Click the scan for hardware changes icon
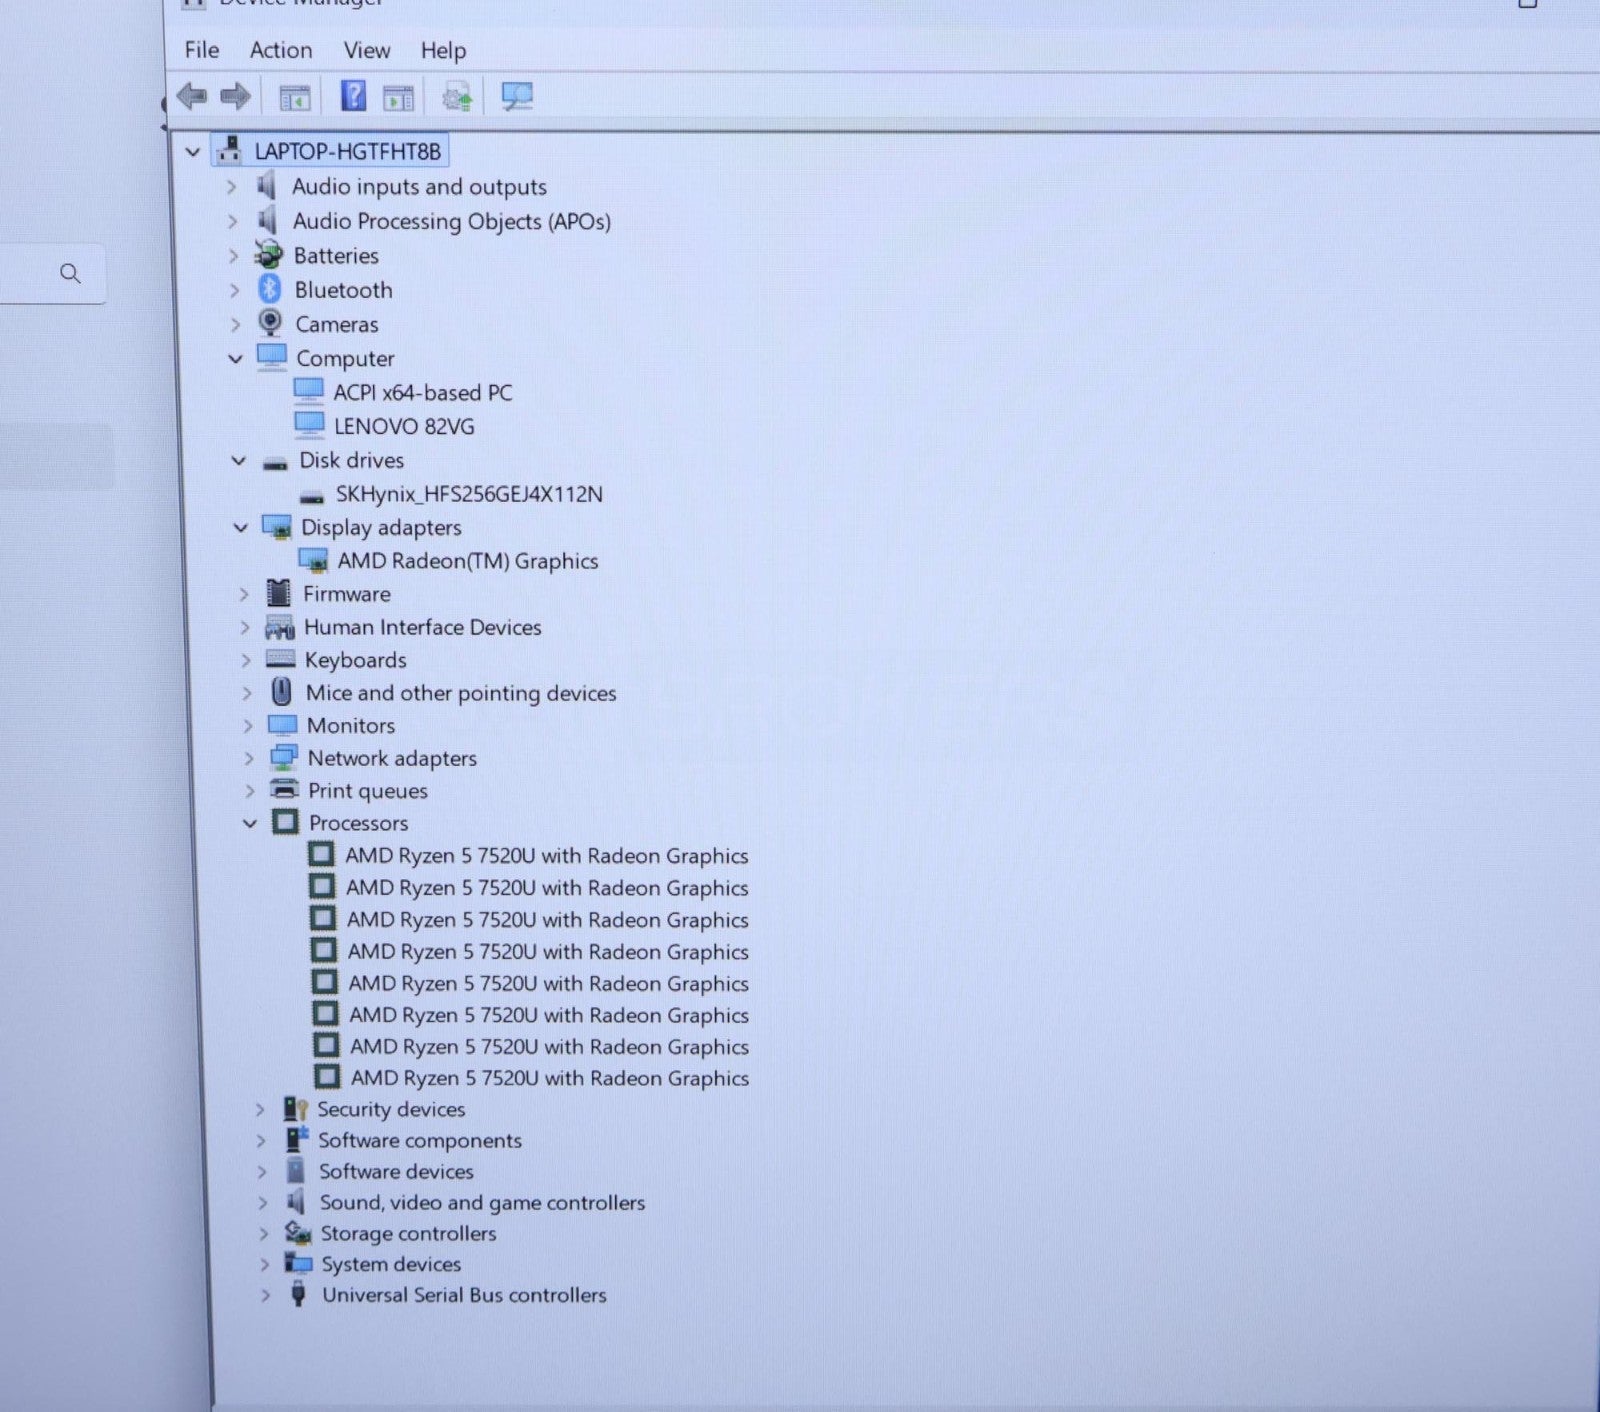This screenshot has width=1600, height=1412. (517, 97)
